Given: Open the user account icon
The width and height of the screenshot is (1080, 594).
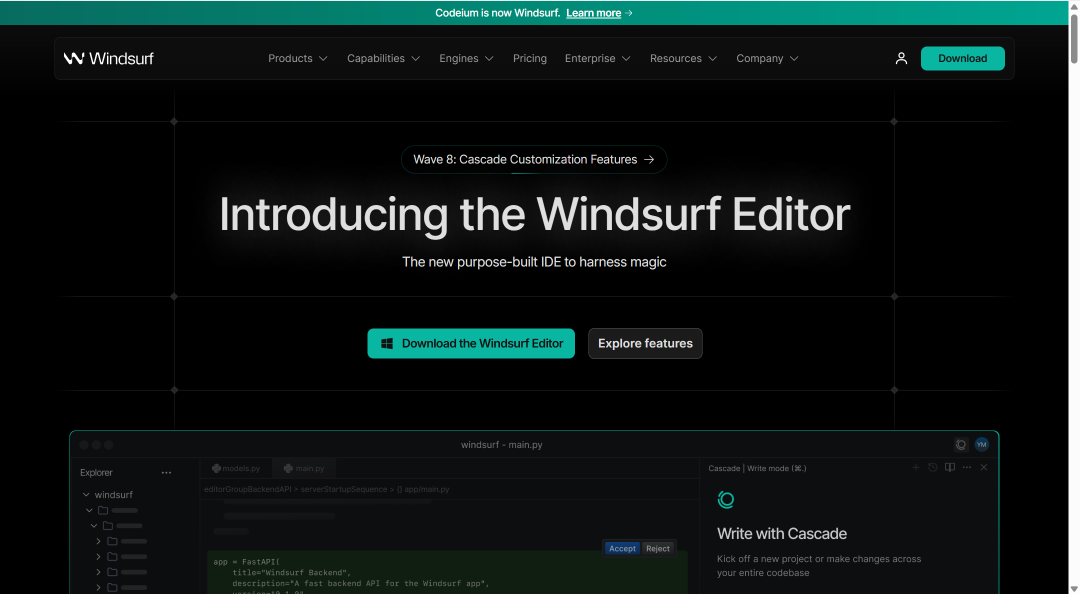Looking at the screenshot, I should [x=901, y=59].
